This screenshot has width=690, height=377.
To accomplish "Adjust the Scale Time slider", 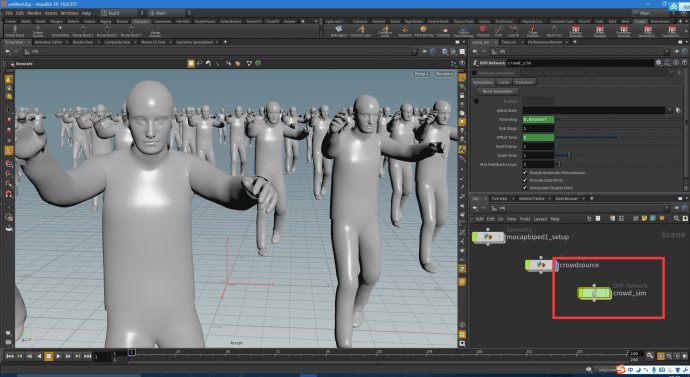I will pos(619,155).
